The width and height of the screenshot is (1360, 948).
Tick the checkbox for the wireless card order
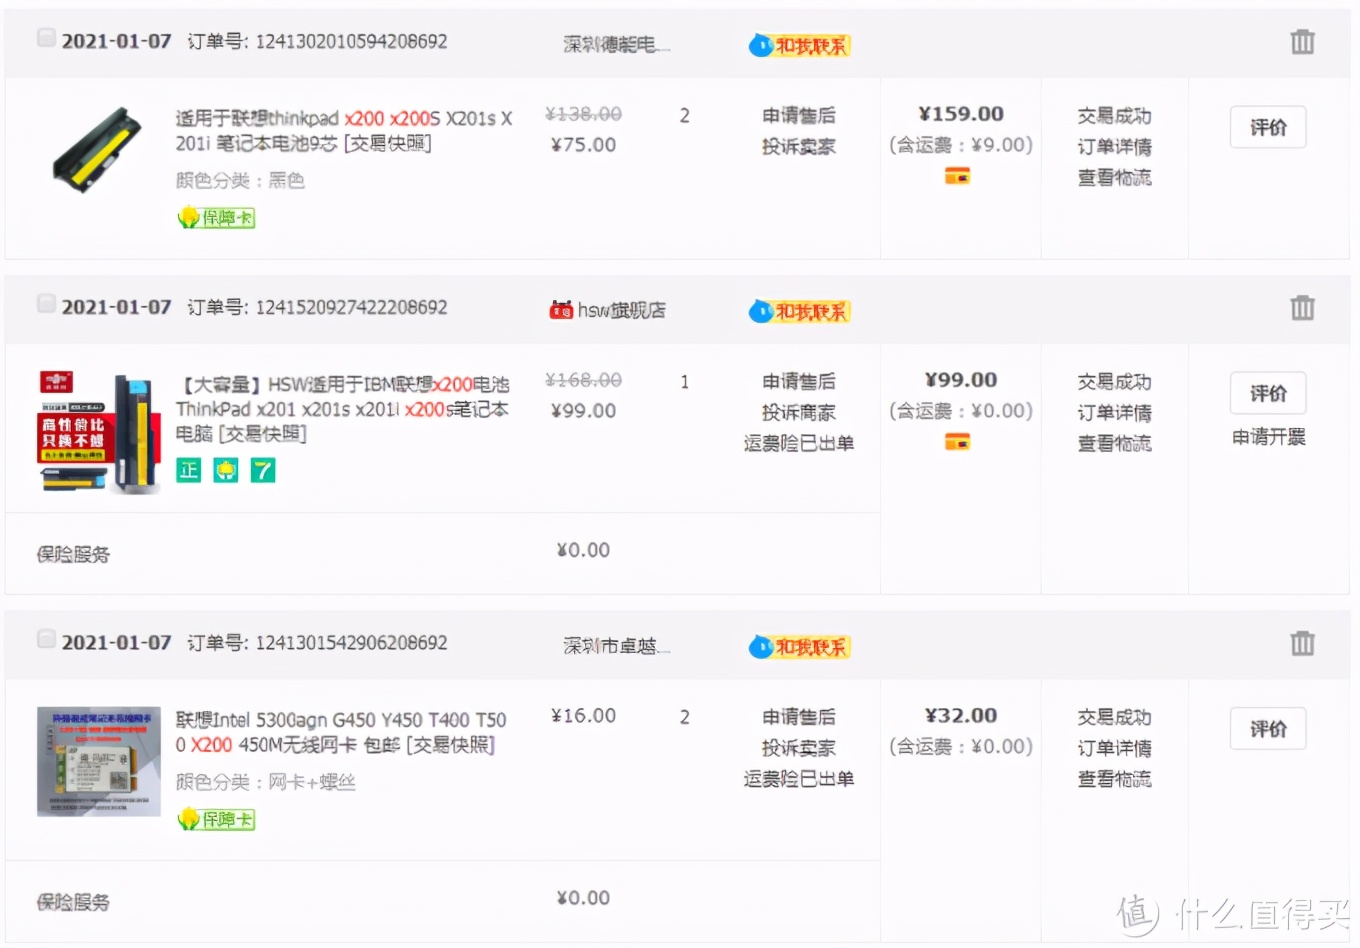[x=46, y=638]
